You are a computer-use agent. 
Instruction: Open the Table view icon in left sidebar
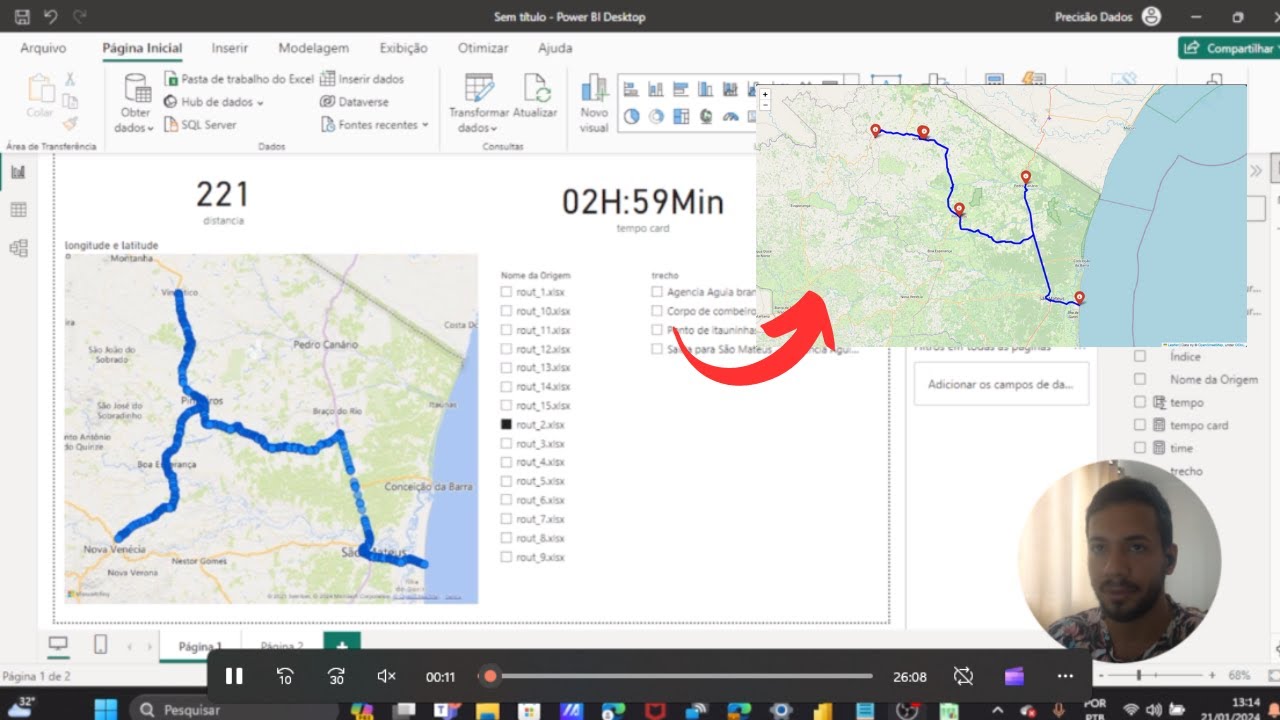point(18,210)
